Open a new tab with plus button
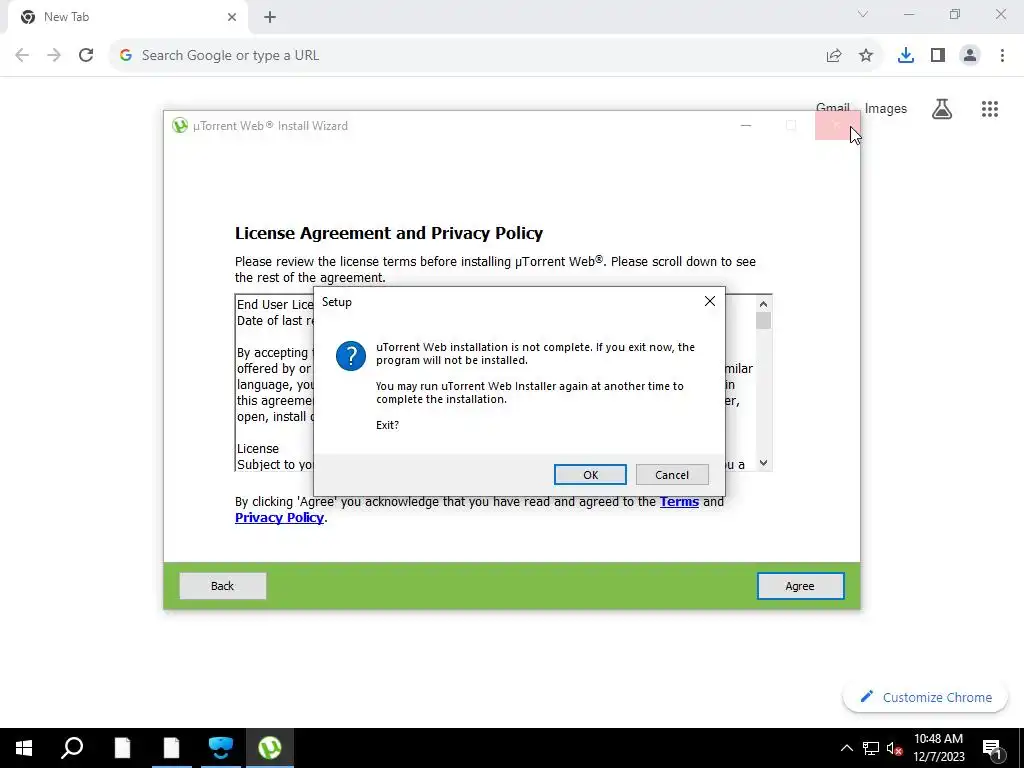The width and height of the screenshot is (1024, 768). [270, 17]
